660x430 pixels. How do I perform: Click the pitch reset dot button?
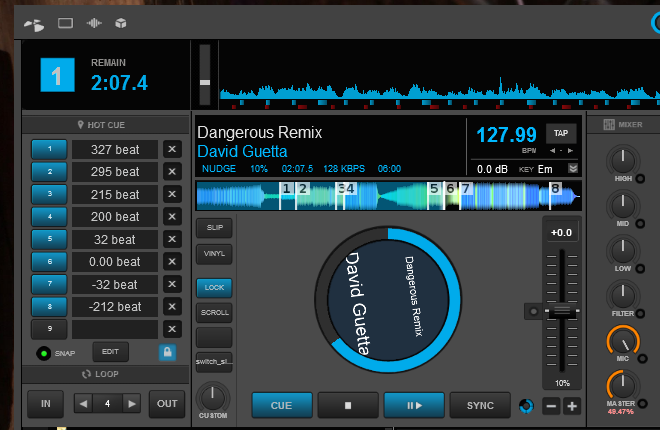pyautogui.click(x=533, y=312)
